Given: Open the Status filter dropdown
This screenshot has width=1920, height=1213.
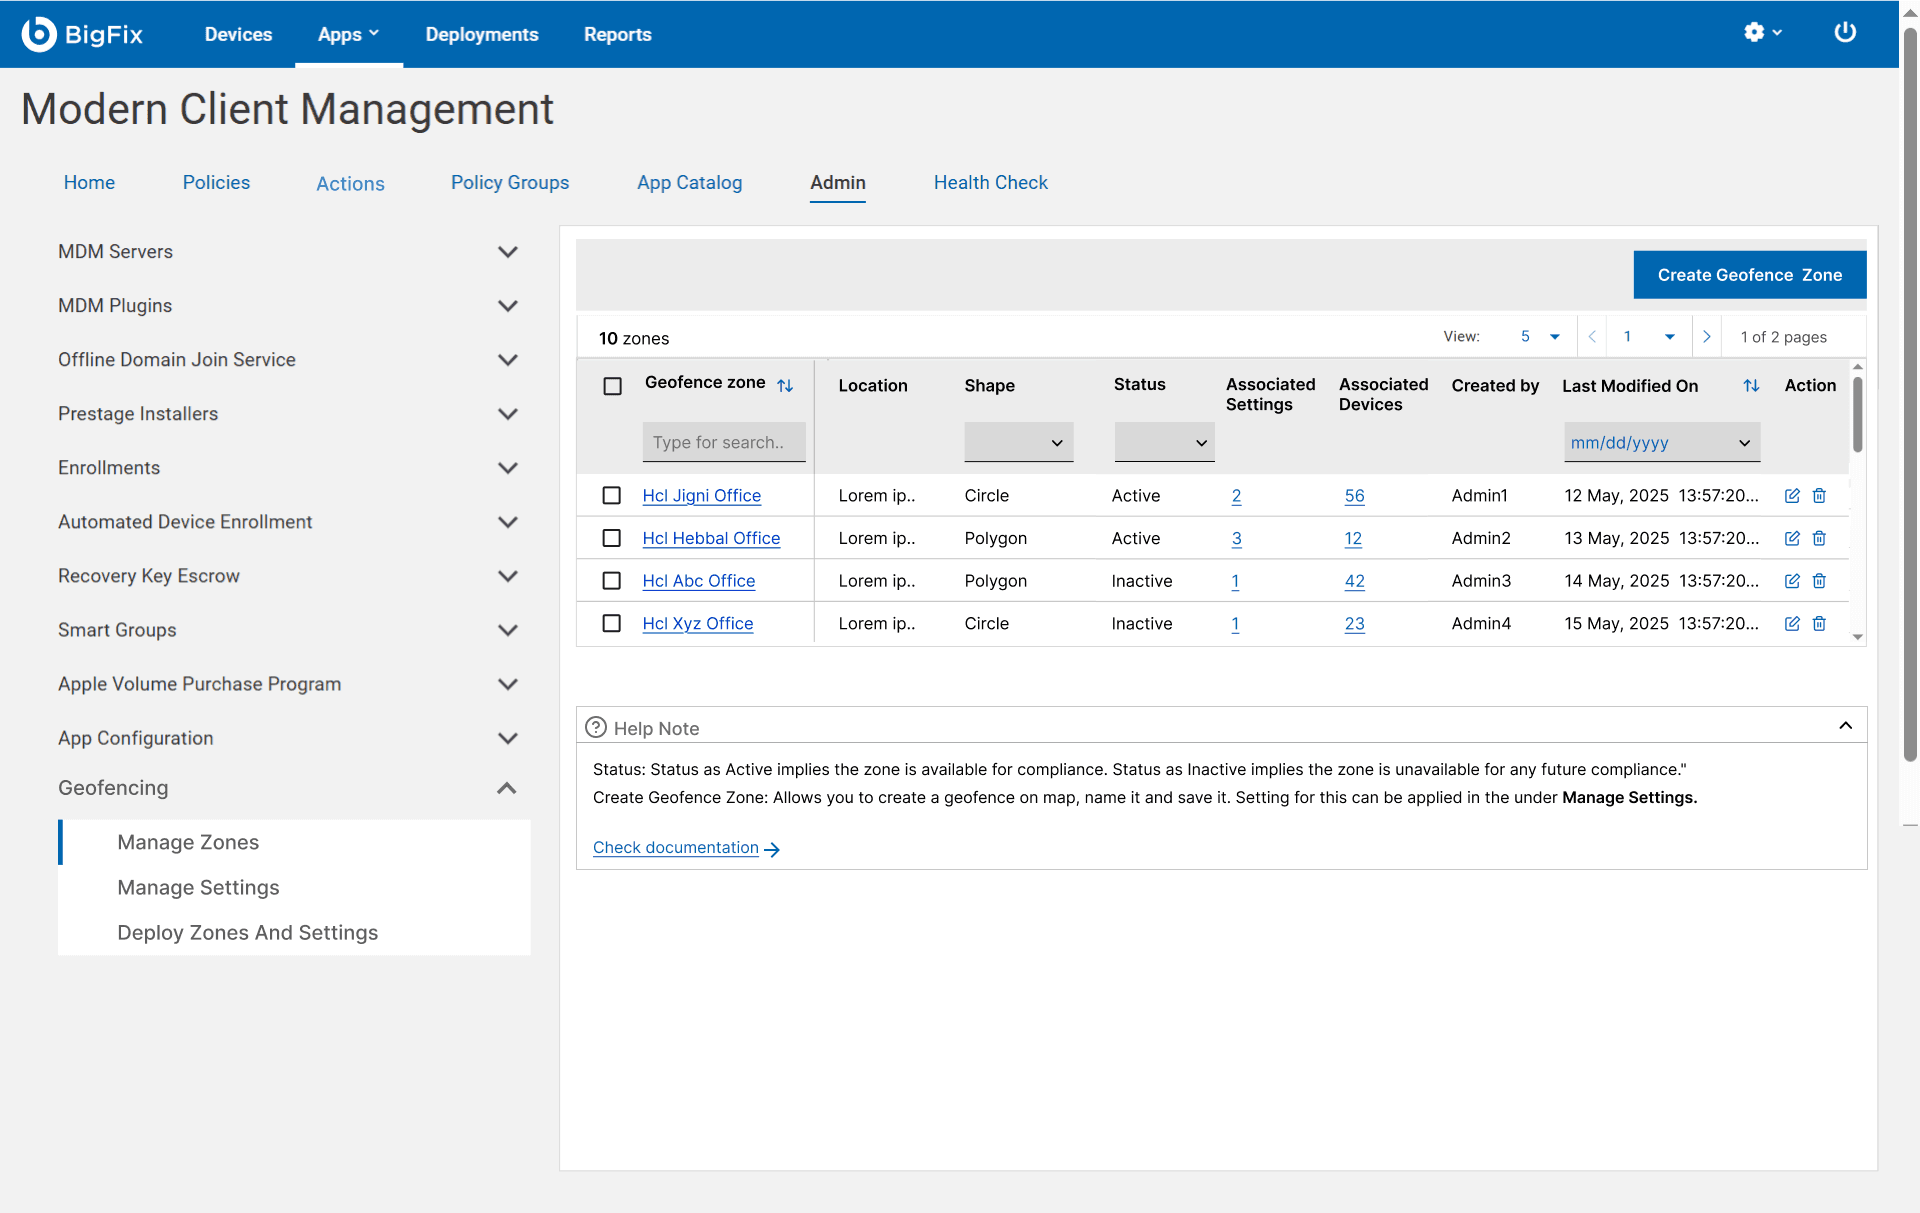Looking at the screenshot, I should pyautogui.click(x=1164, y=442).
